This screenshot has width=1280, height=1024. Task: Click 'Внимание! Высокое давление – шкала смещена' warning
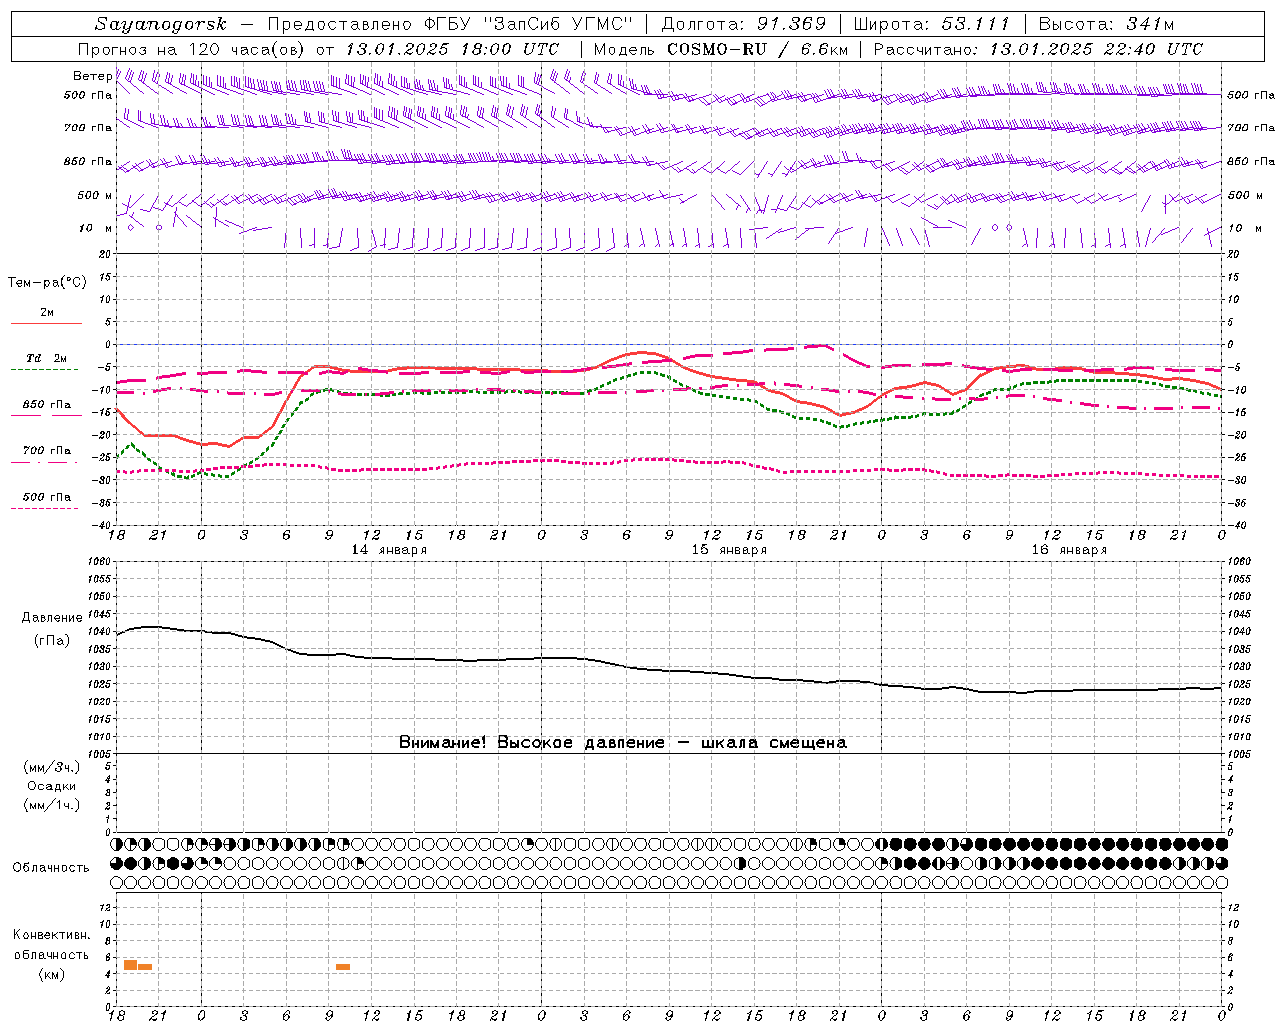[622, 742]
